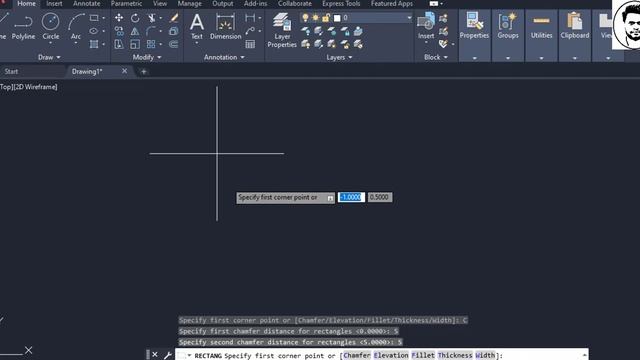
Task: Toggle layer 0 on/off light bulb
Action: pyautogui.click(x=305, y=18)
